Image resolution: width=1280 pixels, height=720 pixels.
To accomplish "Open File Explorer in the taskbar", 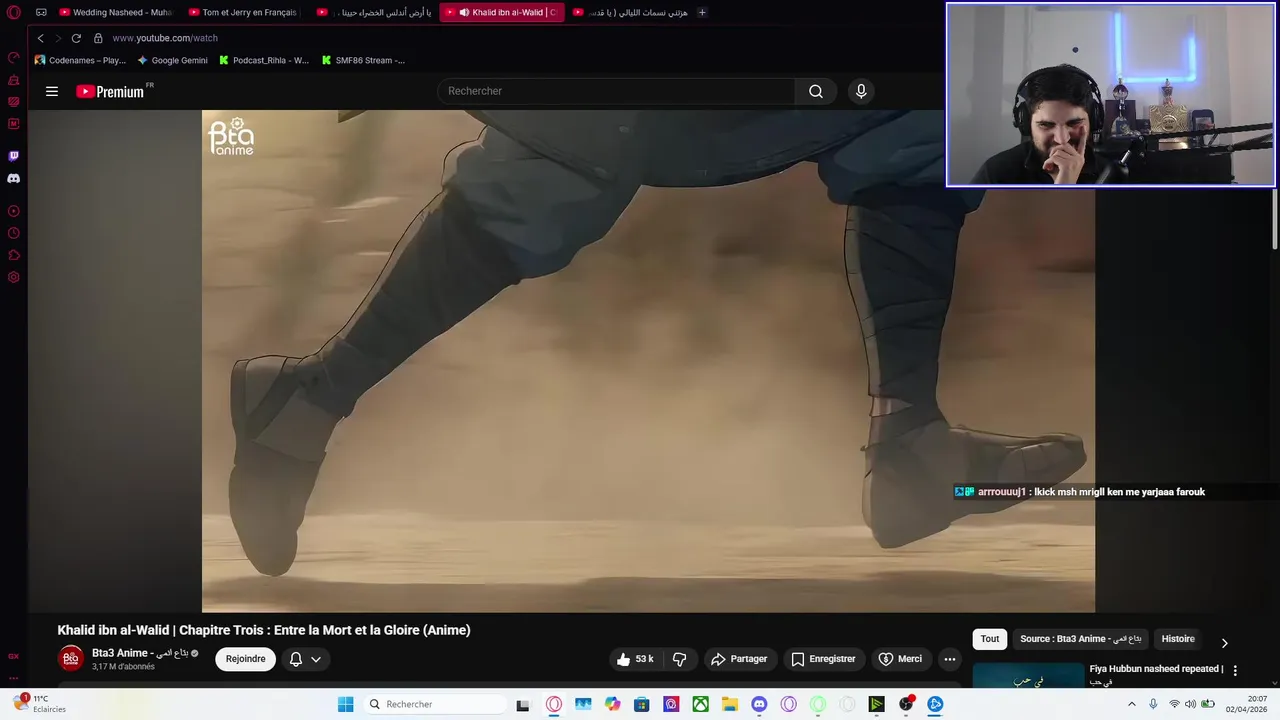I will [730, 704].
